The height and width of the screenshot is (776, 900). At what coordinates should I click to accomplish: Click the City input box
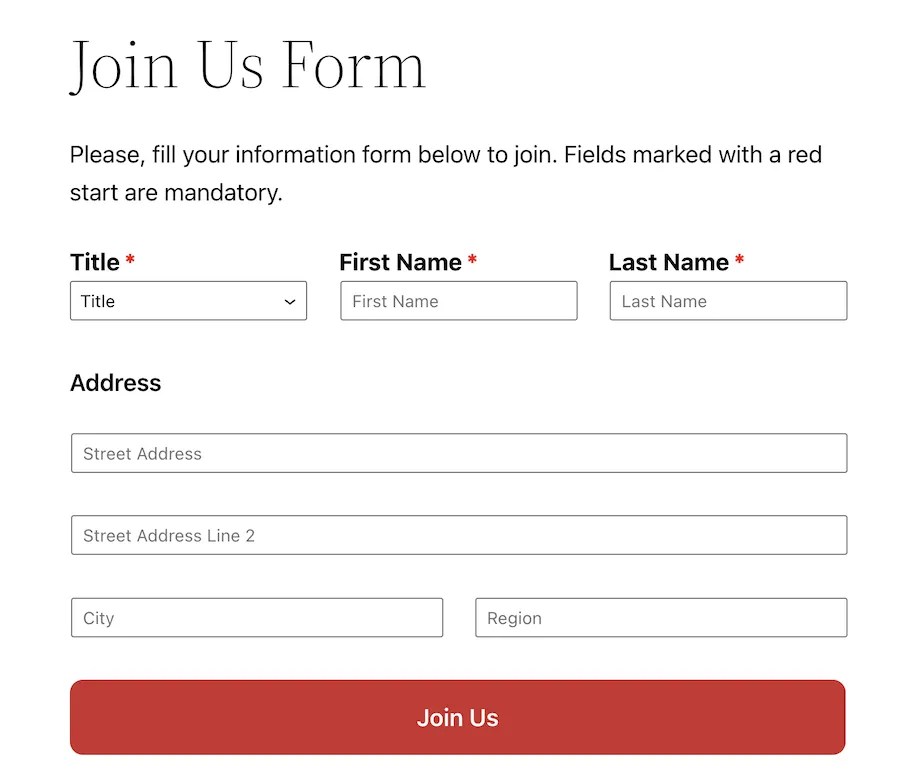pos(256,617)
